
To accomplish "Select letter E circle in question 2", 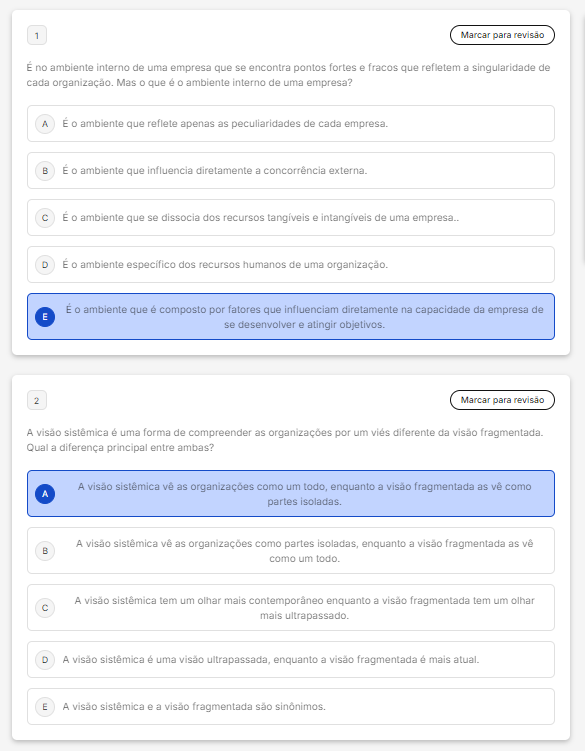I will tap(45, 707).
